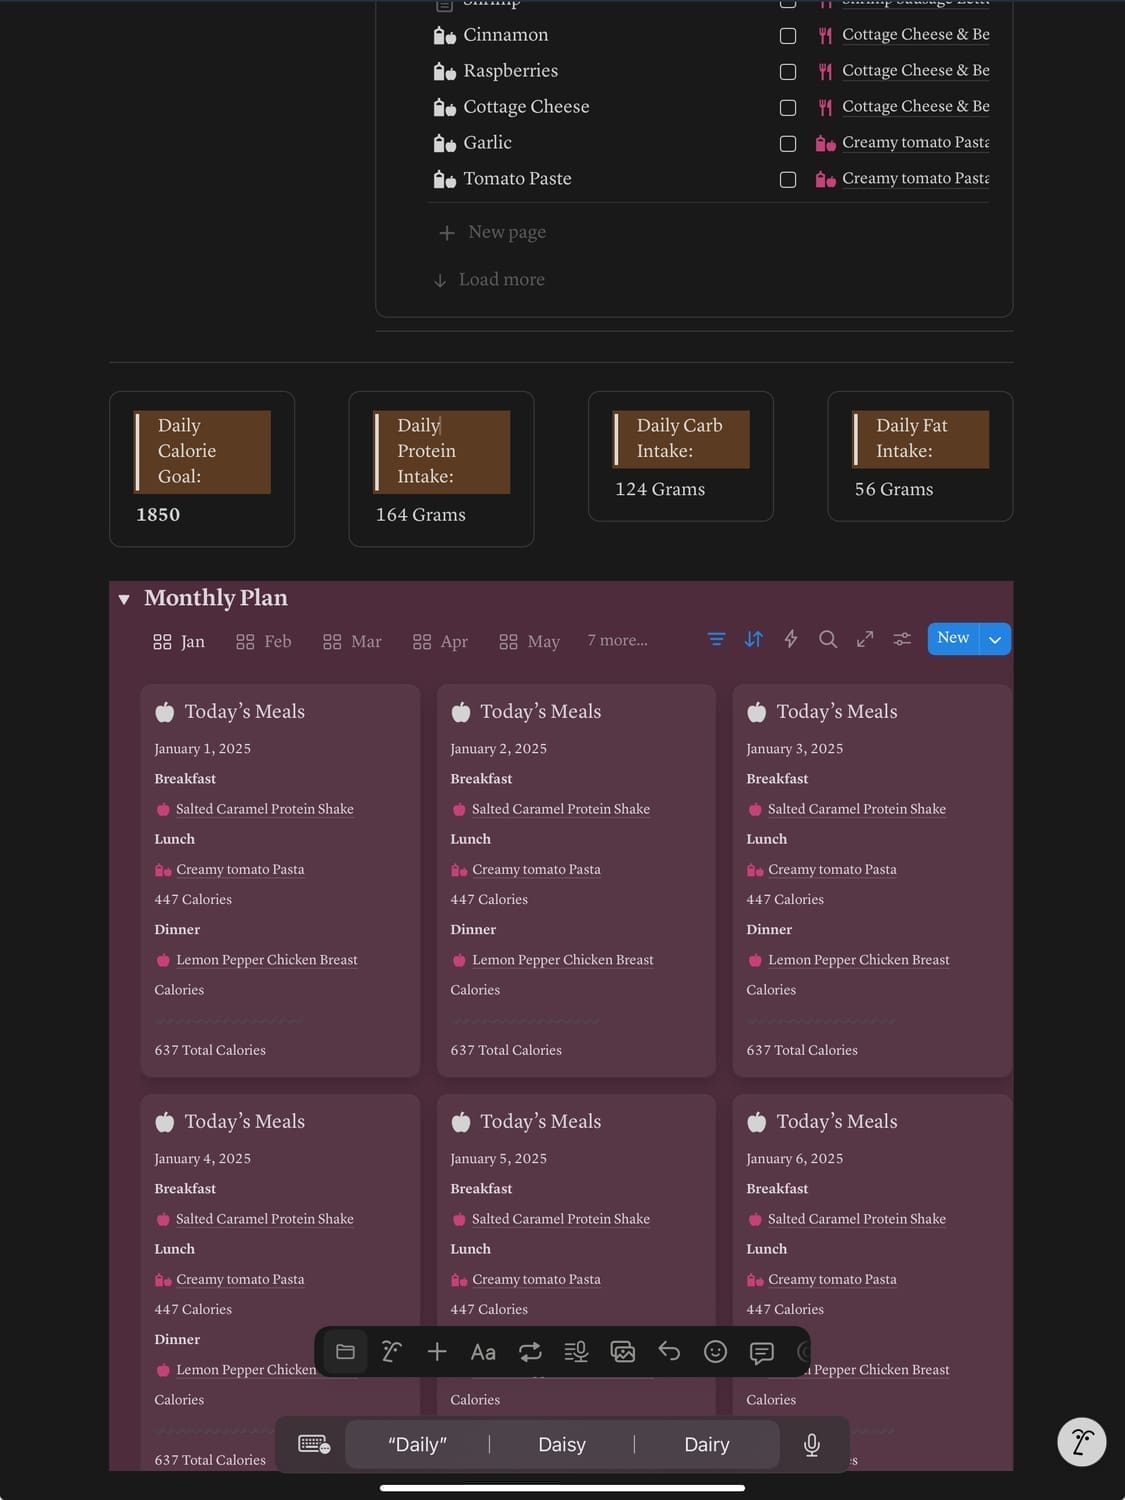Image resolution: width=1125 pixels, height=1500 pixels.
Task: Switch to the Feb tab
Action: coord(264,642)
